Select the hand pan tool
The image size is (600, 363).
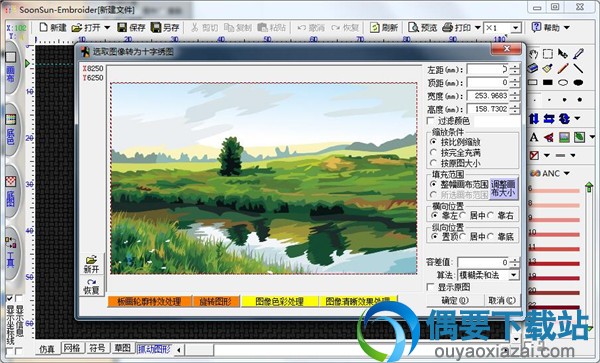click(533, 54)
